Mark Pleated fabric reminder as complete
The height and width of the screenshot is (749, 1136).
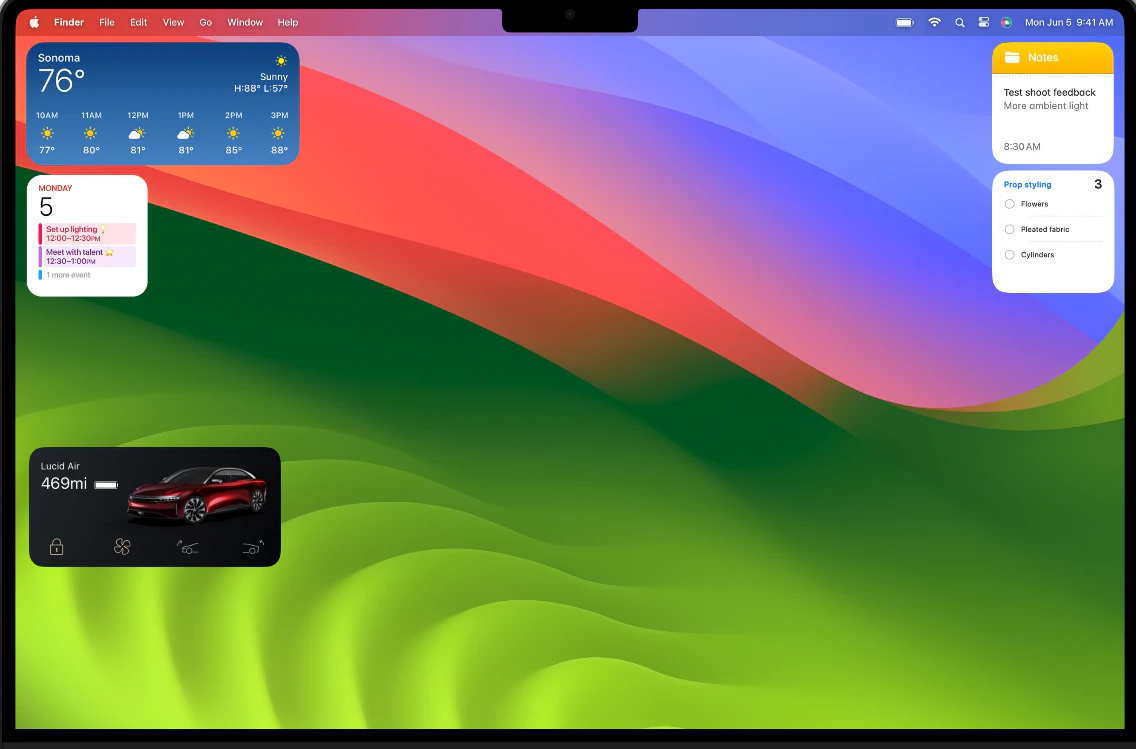pos(1009,230)
